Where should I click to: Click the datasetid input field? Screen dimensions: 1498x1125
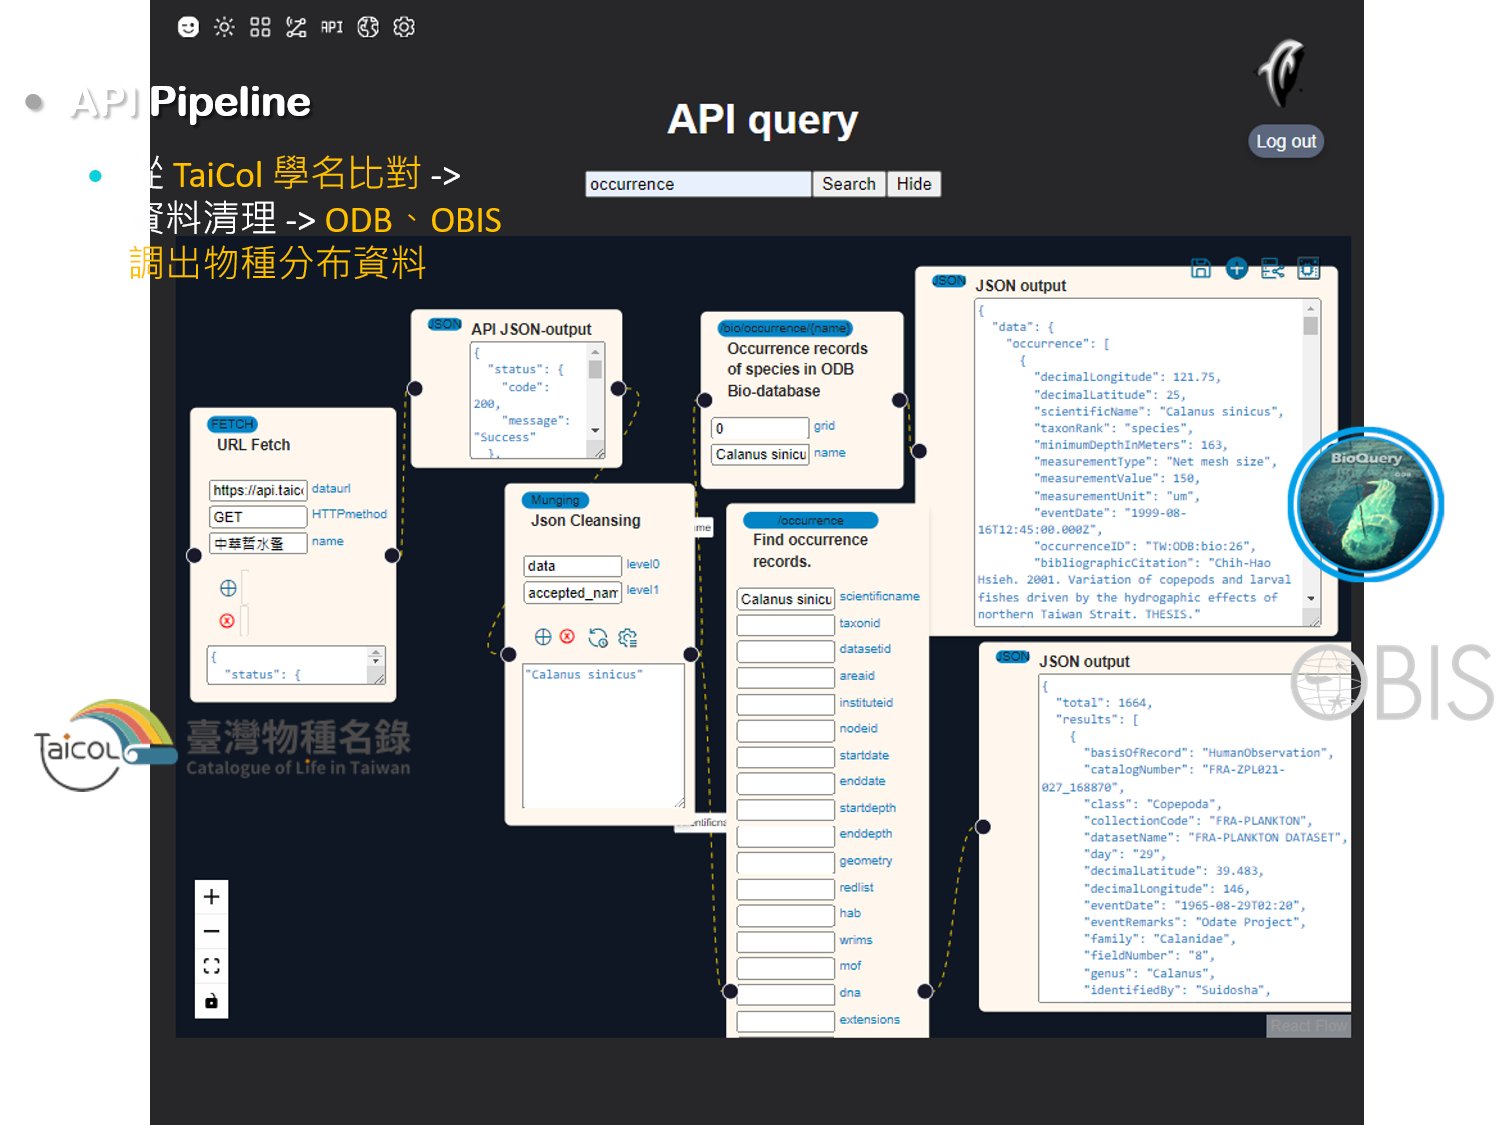785,651
